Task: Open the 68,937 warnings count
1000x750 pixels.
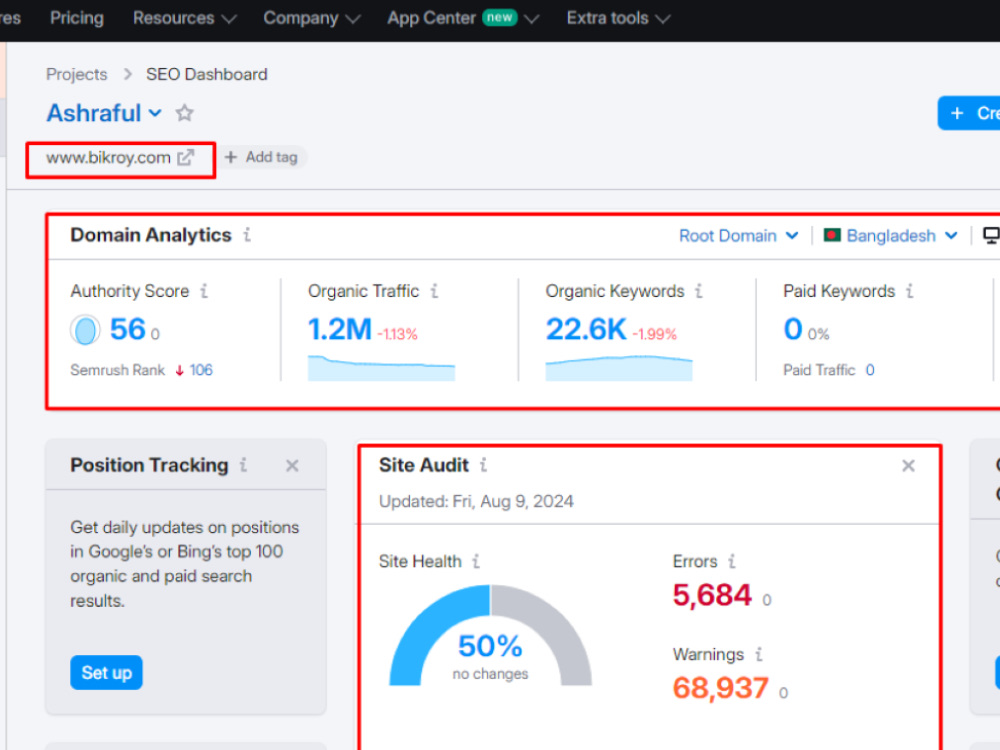Action: point(721,688)
